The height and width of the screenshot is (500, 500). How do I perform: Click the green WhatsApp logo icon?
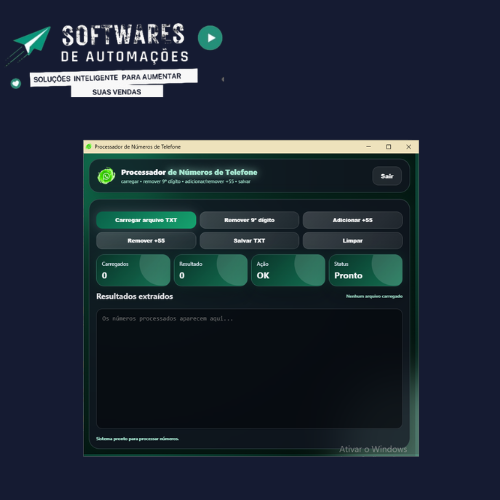106,176
